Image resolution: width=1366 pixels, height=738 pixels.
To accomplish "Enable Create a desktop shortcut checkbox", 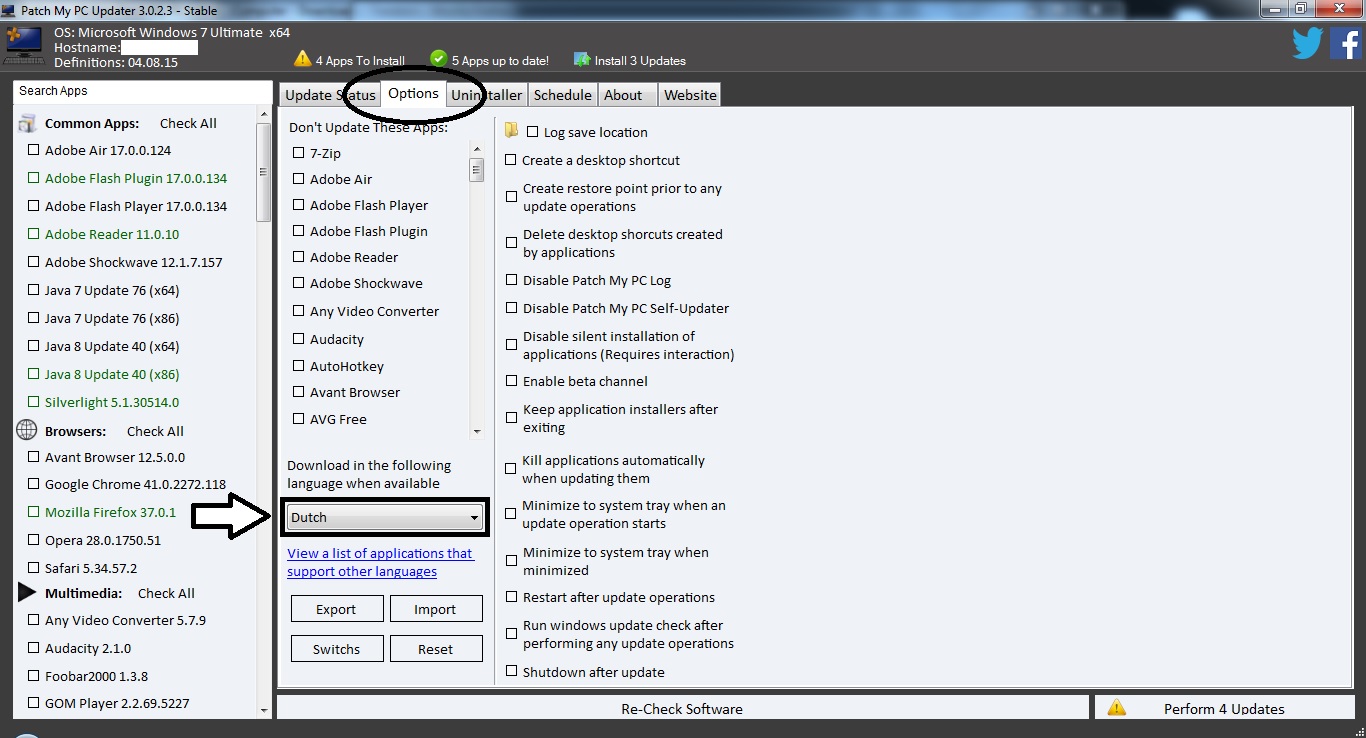I will (x=512, y=160).
